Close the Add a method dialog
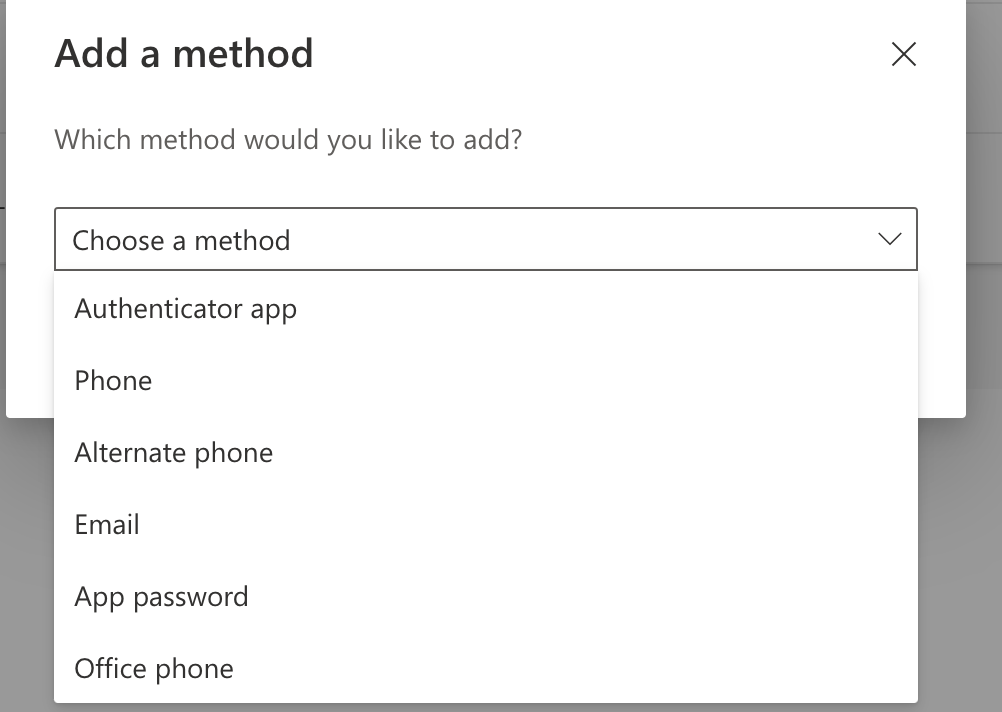1002x712 pixels. tap(903, 54)
